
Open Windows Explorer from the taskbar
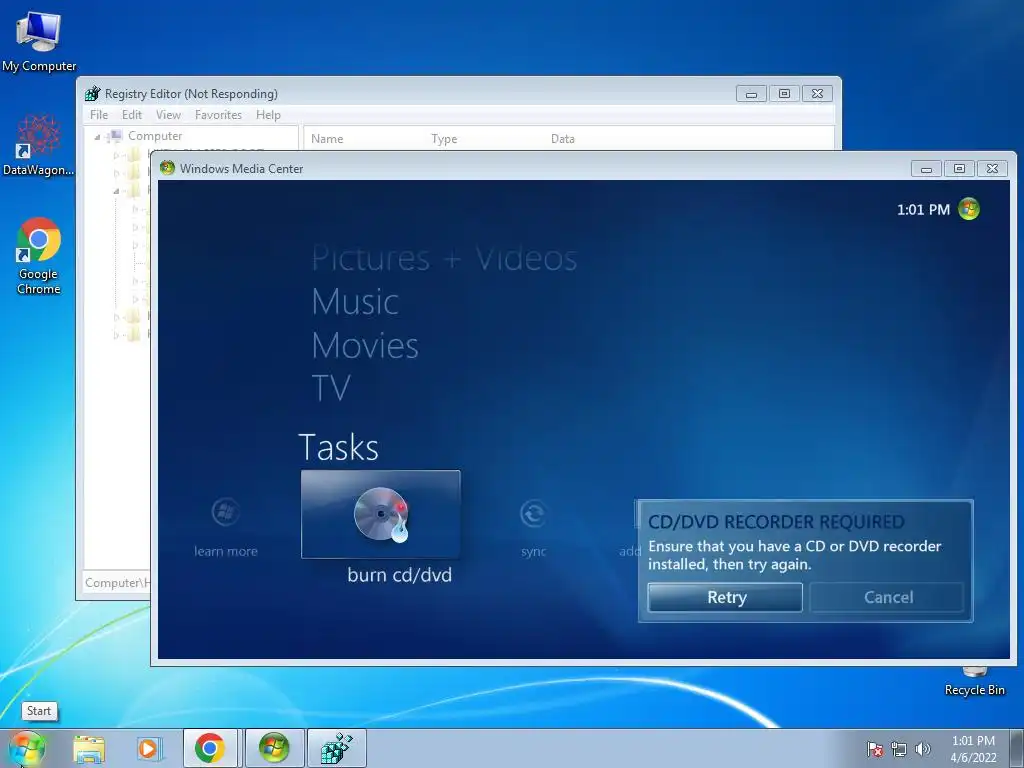coord(89,748)
